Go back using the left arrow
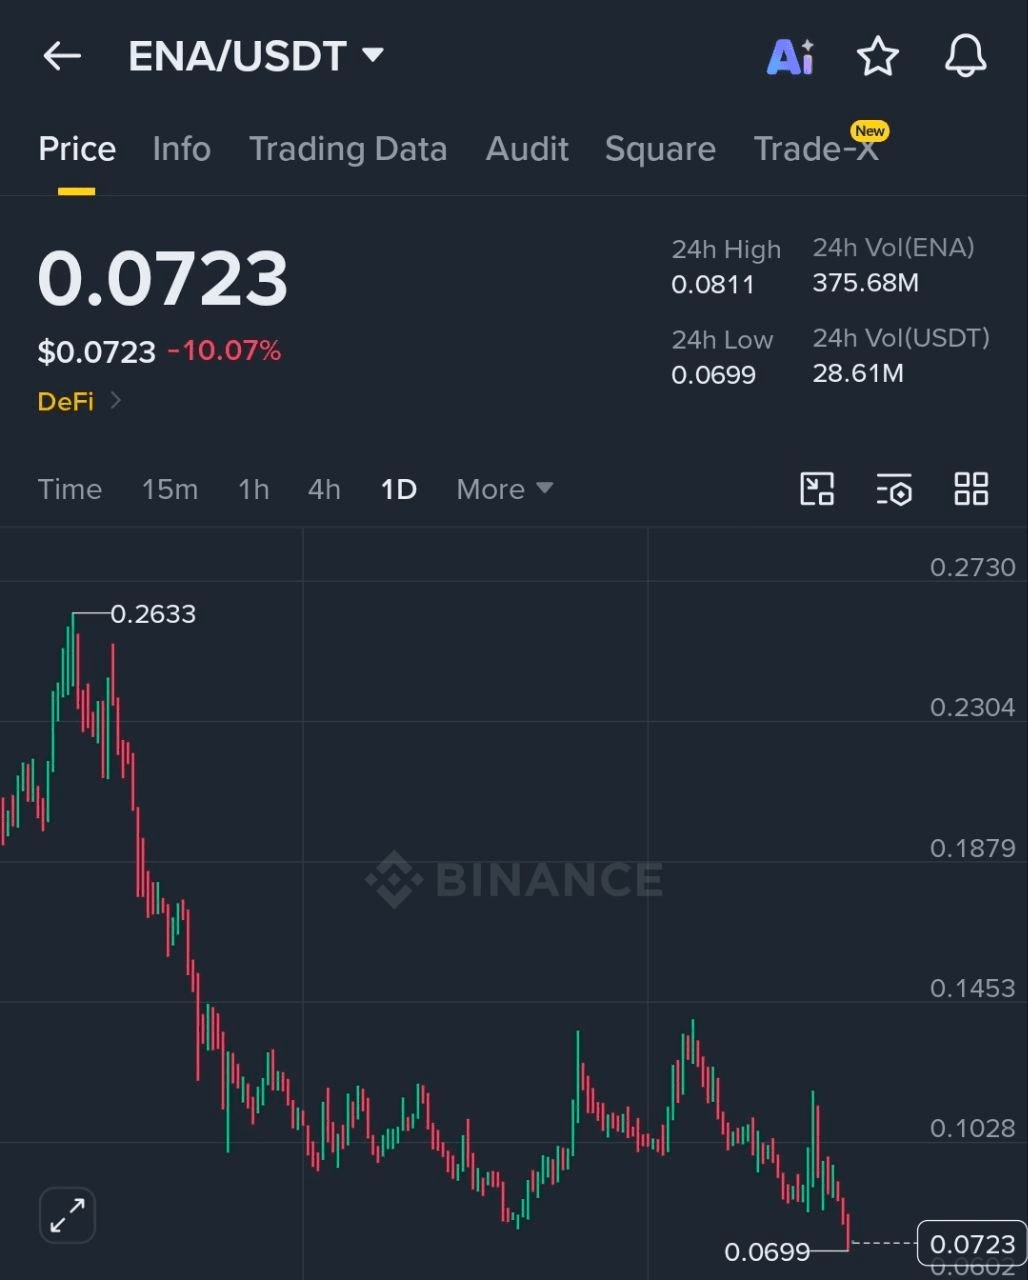 click(x=62, y=56)
